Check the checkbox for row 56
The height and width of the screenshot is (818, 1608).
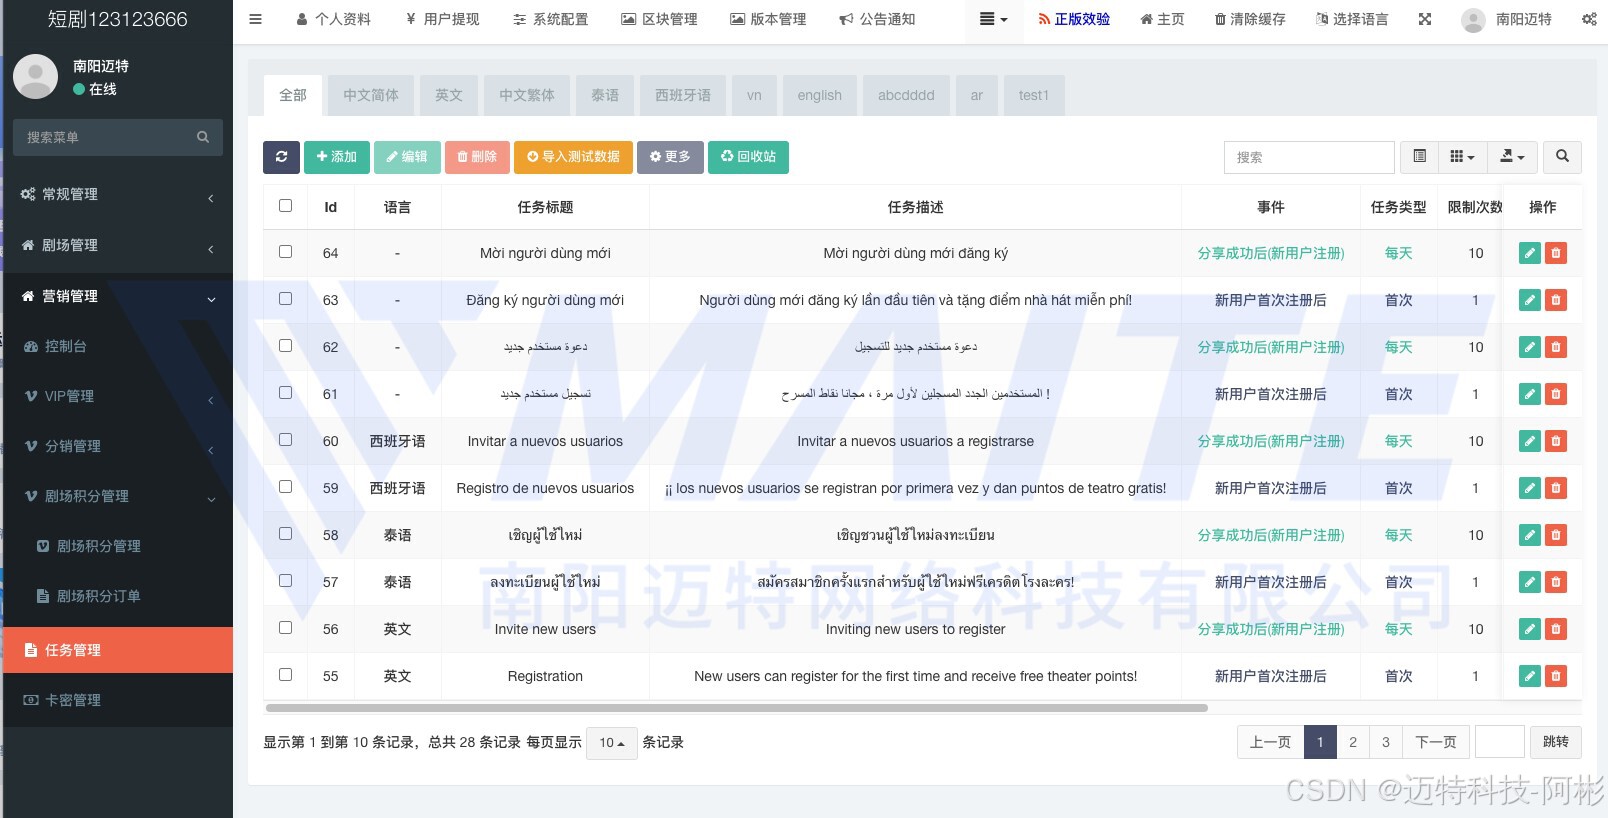pyautogui.click(x=285, y=628)
